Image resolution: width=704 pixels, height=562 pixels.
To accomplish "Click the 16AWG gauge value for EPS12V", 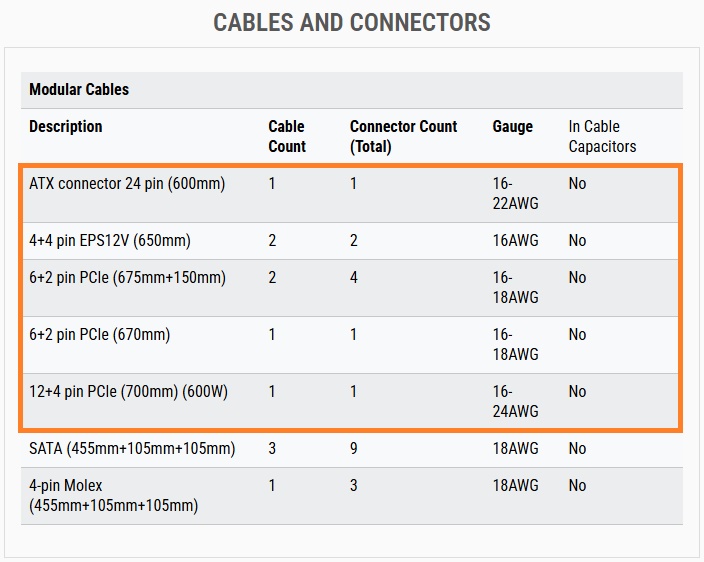I will point(515,241).
